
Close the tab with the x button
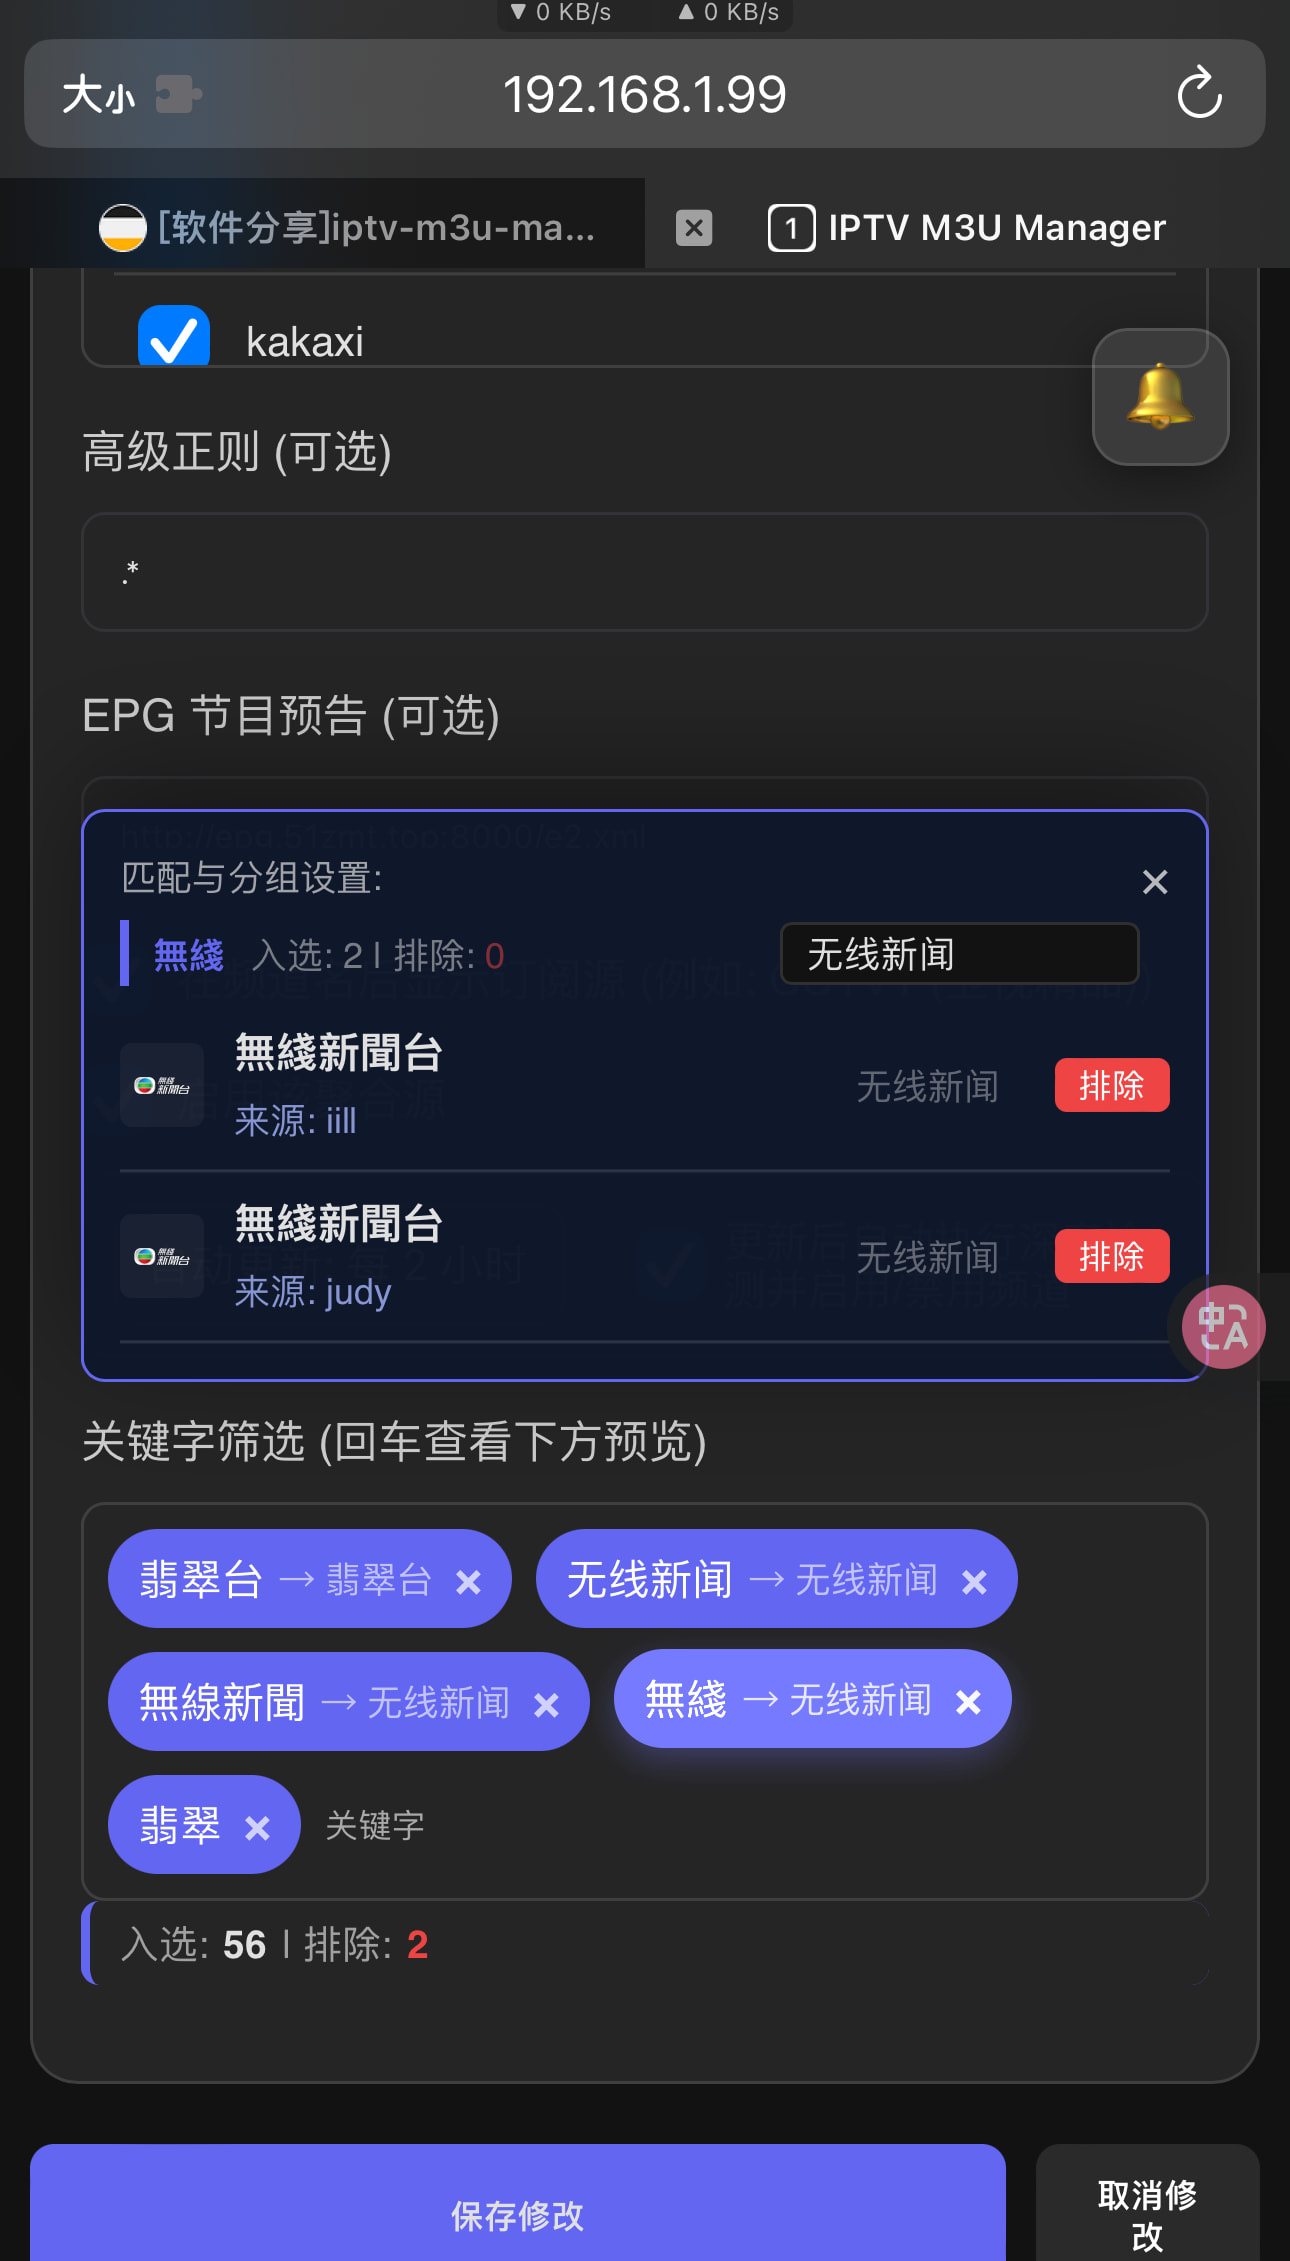(x=694, y=228)
